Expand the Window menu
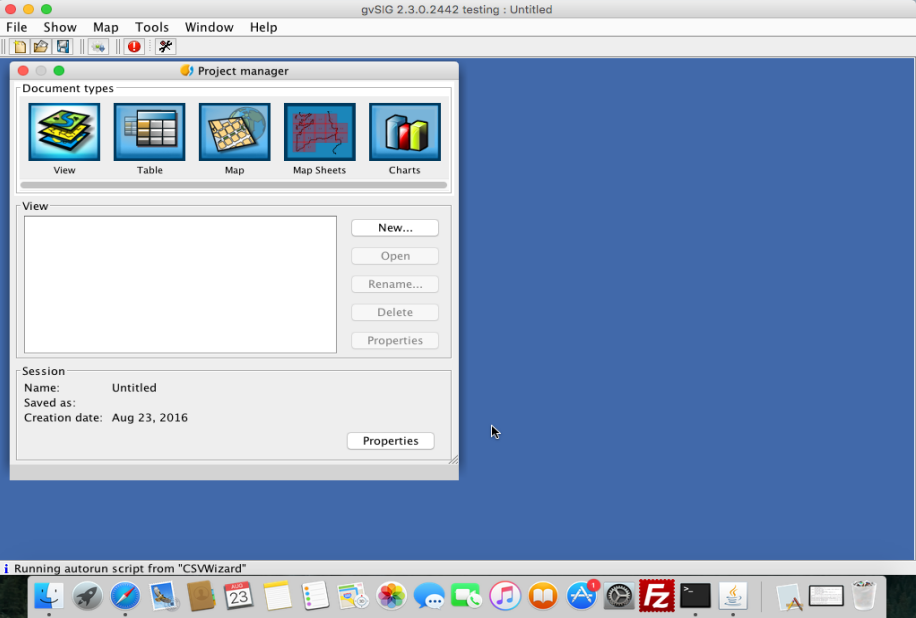This screenshot has height=618, width=916. click(x=209, y=27)
